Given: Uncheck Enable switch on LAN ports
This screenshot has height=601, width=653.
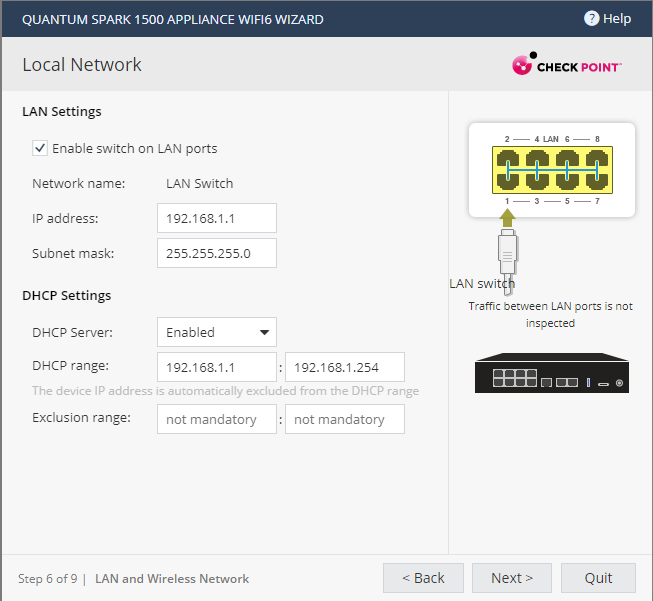Looking at the screenshot, I should pyautogui.click(x=40, y=148).
